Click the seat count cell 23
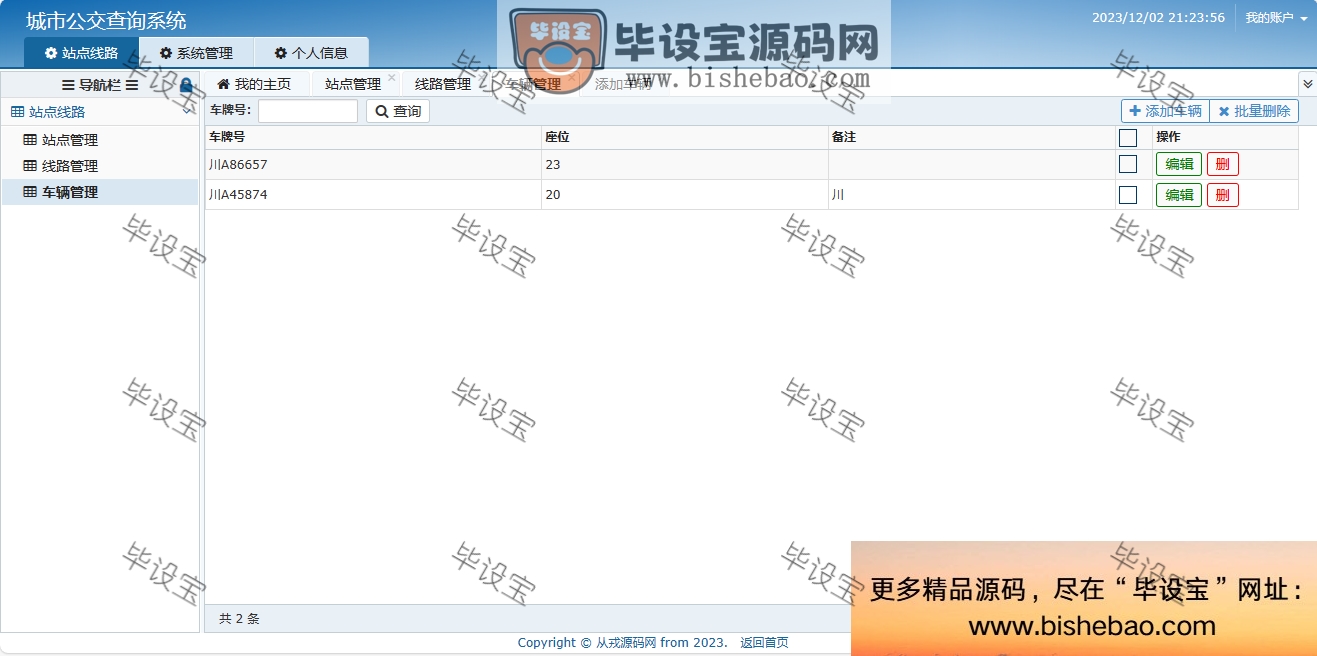1317x656 pixels. [685, 164]
